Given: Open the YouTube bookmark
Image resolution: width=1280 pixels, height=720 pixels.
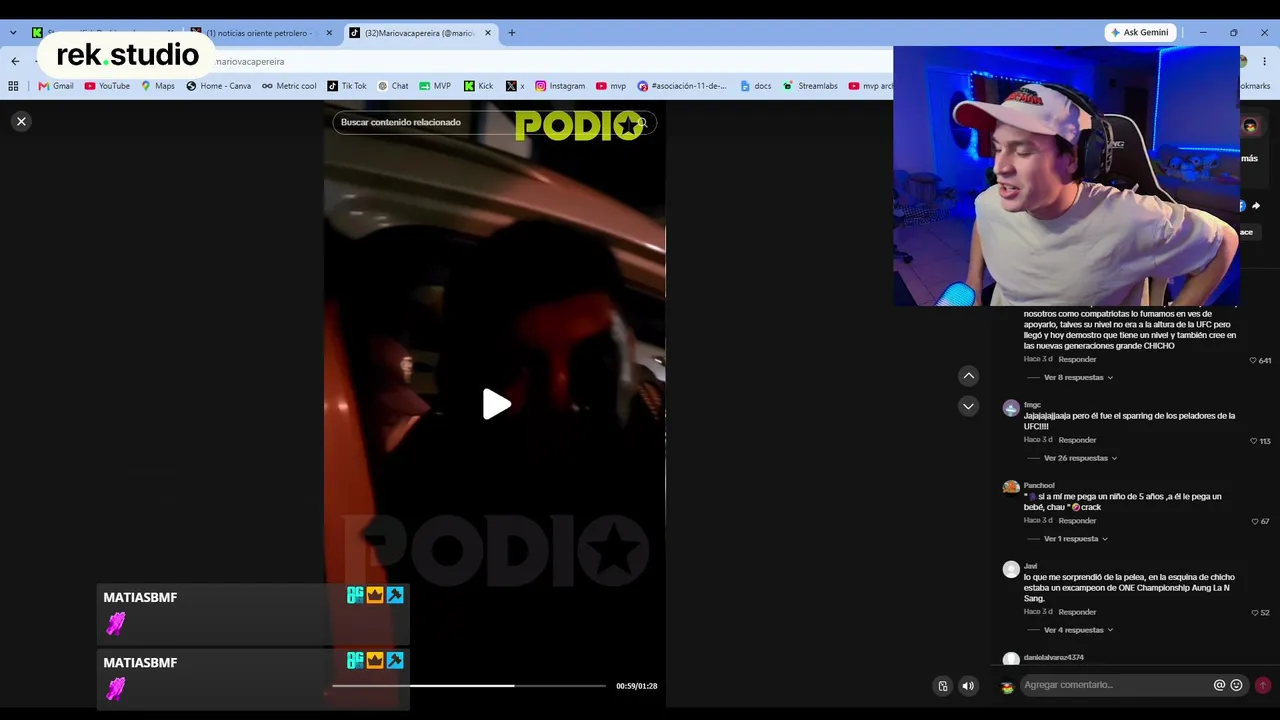Looking at the screenshot, I should [x=107, y=86].
